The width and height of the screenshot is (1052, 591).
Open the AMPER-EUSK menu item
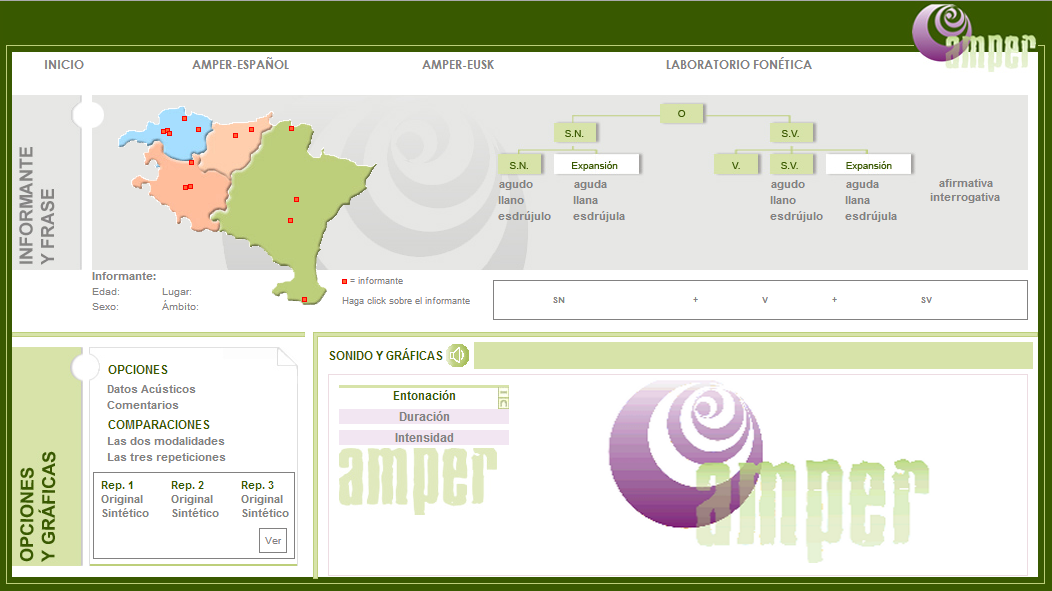(458, 65)
